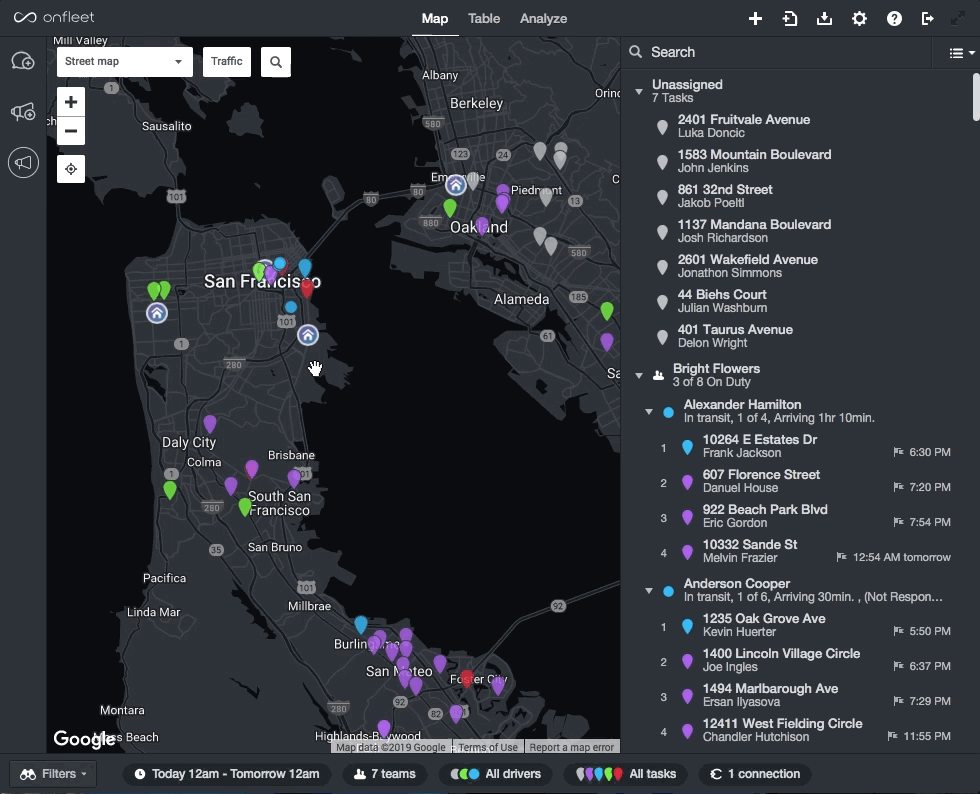Zoom out on the map
The width and height of the screenshot is (980, 794).
(x=71, y=131)
